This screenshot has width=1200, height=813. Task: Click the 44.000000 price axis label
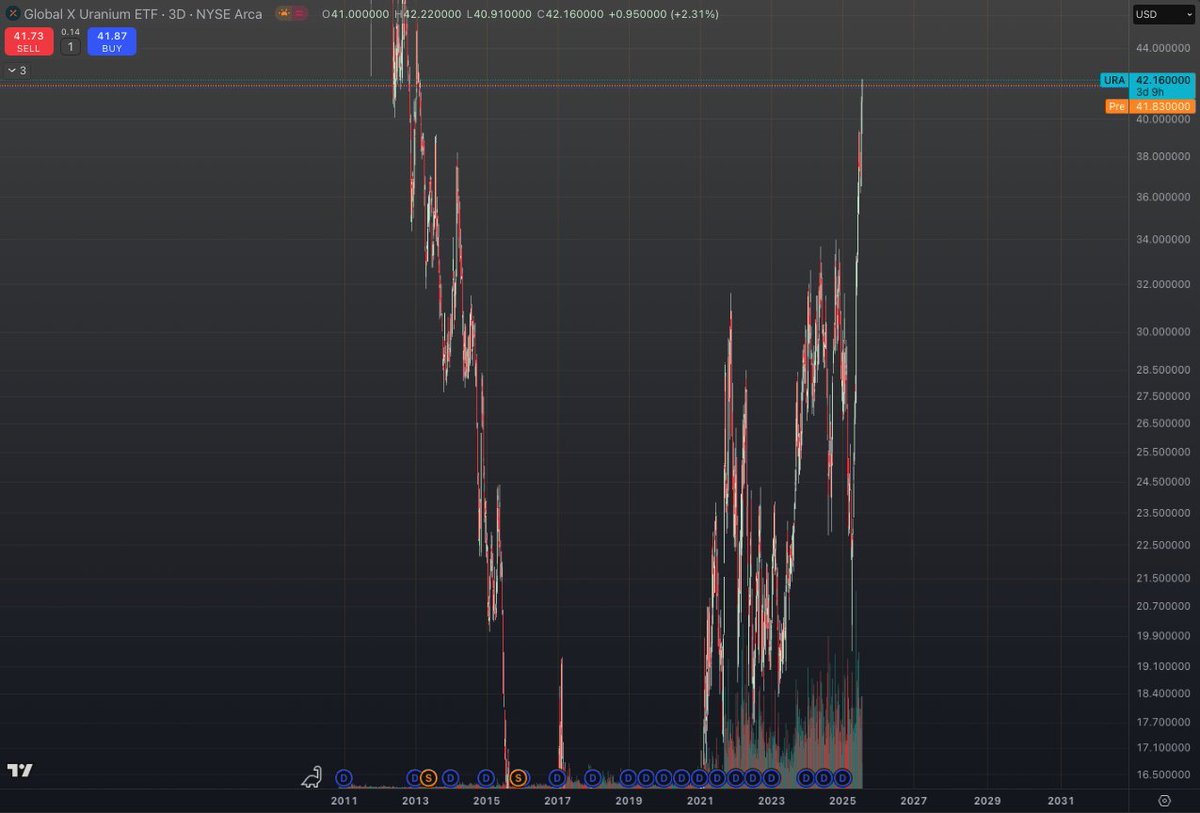pos(1162,48)
